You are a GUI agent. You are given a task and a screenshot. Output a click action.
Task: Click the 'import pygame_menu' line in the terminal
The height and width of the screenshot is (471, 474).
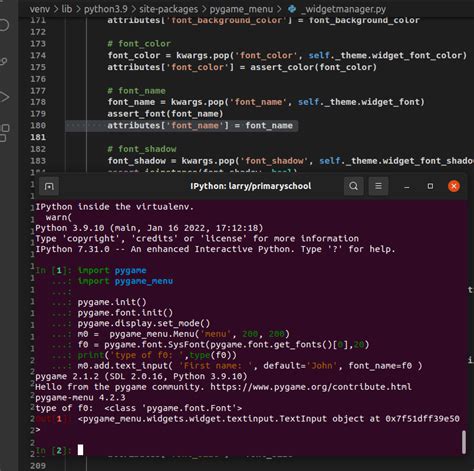pos(125,281)
